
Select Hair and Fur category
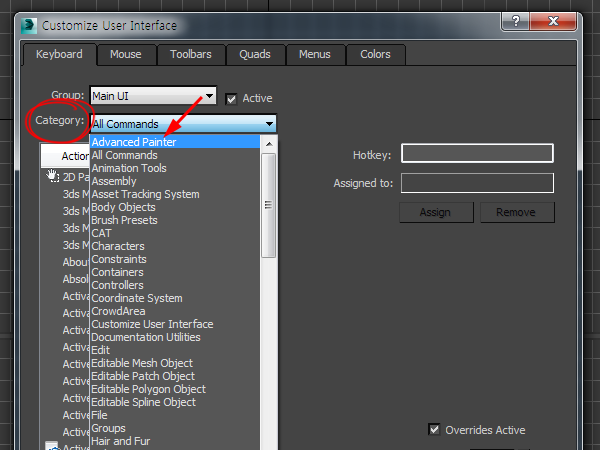click(175, 441)
